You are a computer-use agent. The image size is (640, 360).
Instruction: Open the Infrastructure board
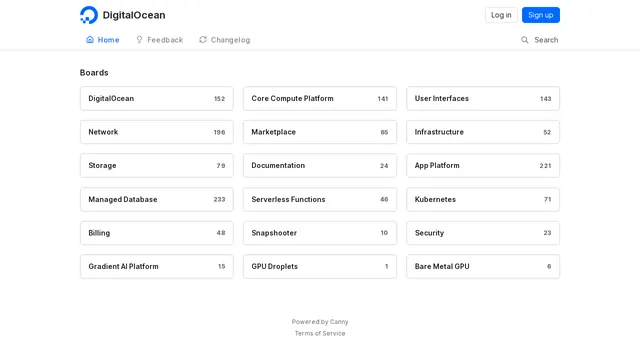point(483,132)
